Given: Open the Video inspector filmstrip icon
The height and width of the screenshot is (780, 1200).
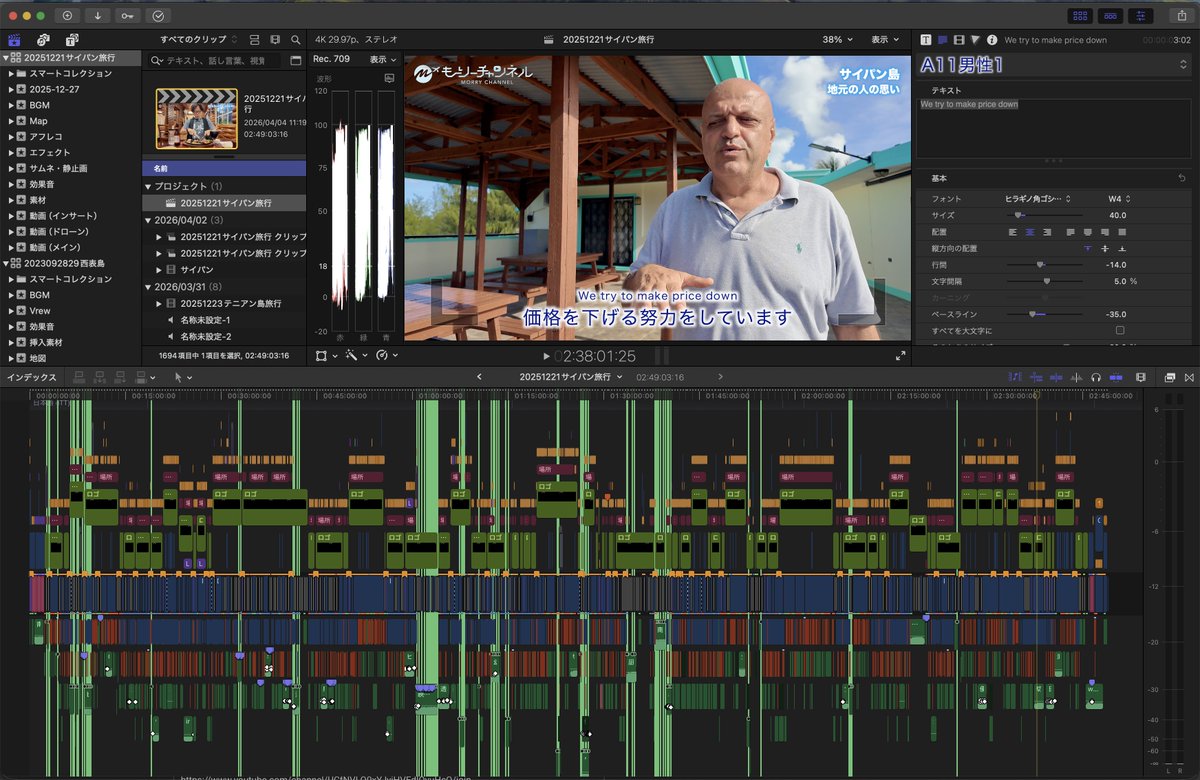Looking at the screenshot, I should [x=959, y=39].
